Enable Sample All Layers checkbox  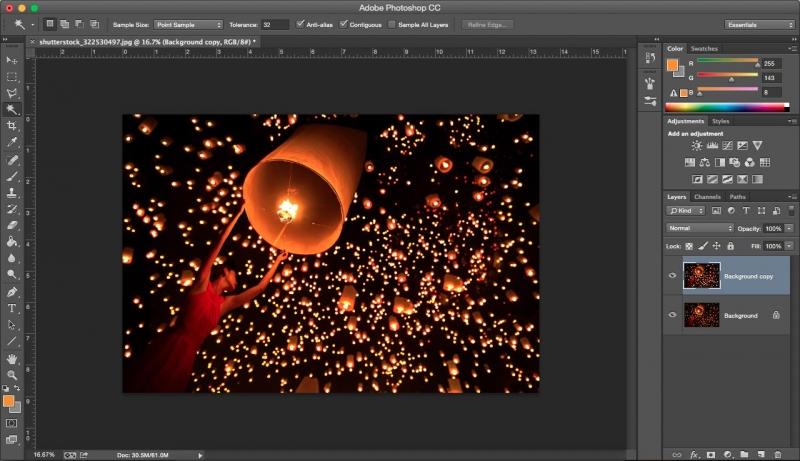tap(391, 23)
